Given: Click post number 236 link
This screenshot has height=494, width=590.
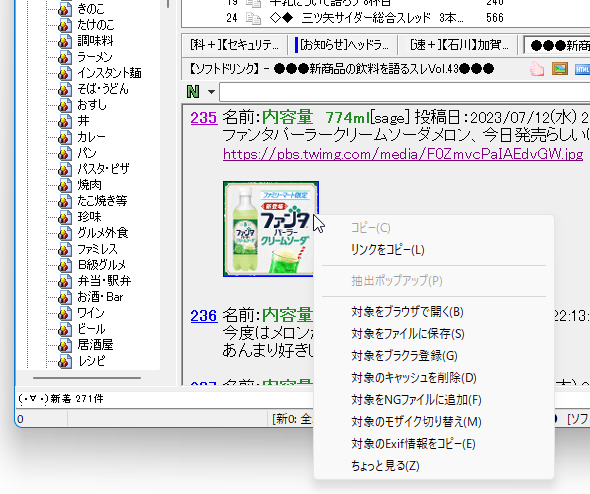Looking at the screenshot, I should (204, 316).
